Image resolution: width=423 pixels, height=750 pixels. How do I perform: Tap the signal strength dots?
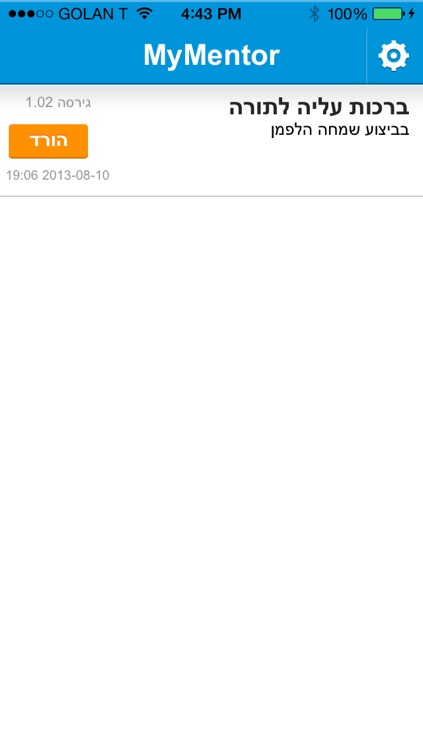(x=31, y=14)
